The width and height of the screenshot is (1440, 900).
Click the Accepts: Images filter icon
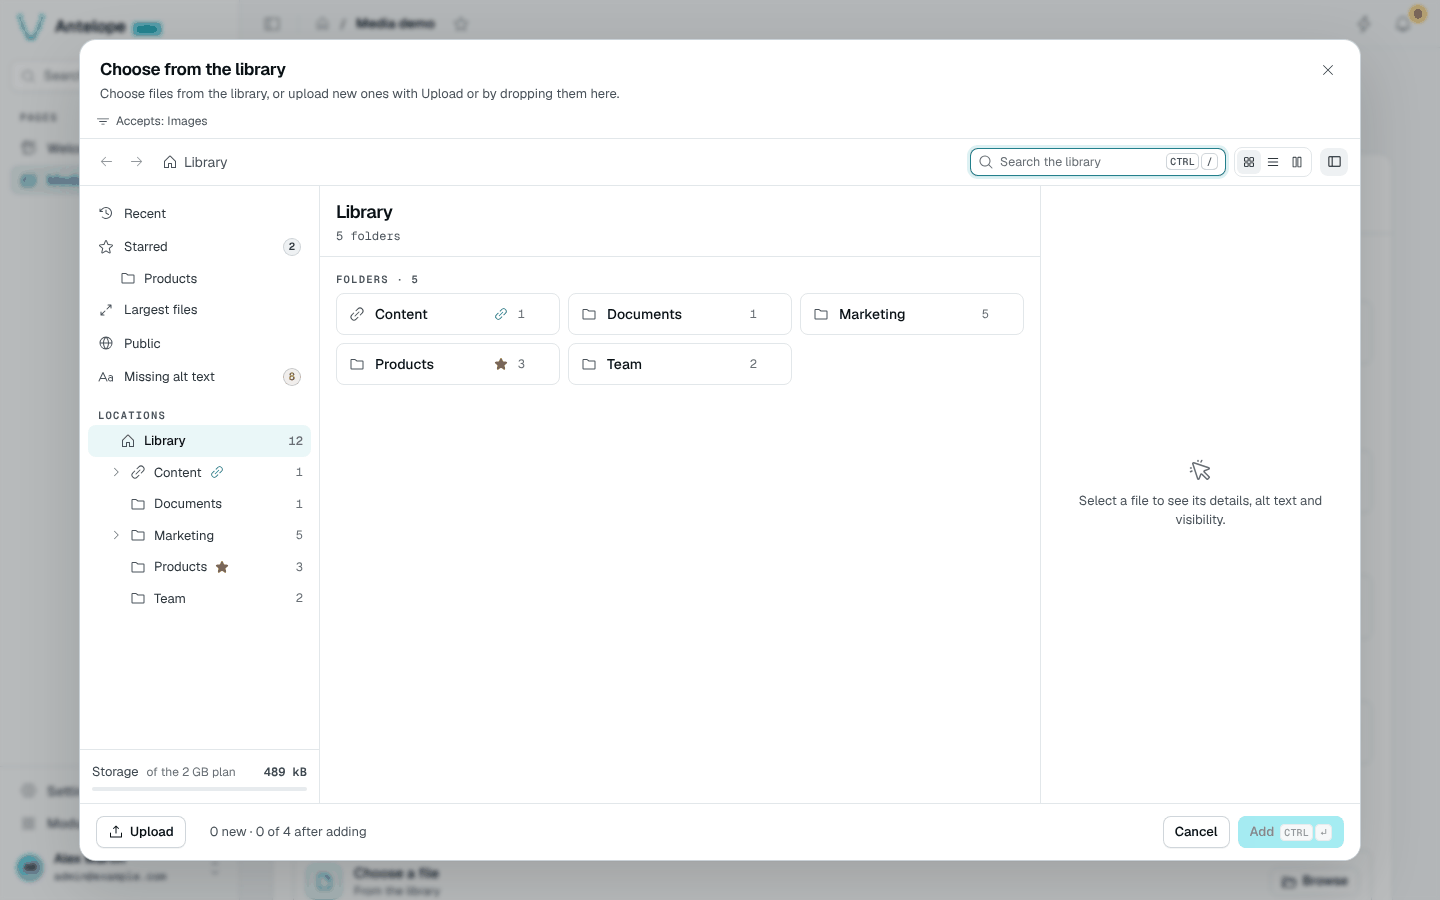[103, 121]
